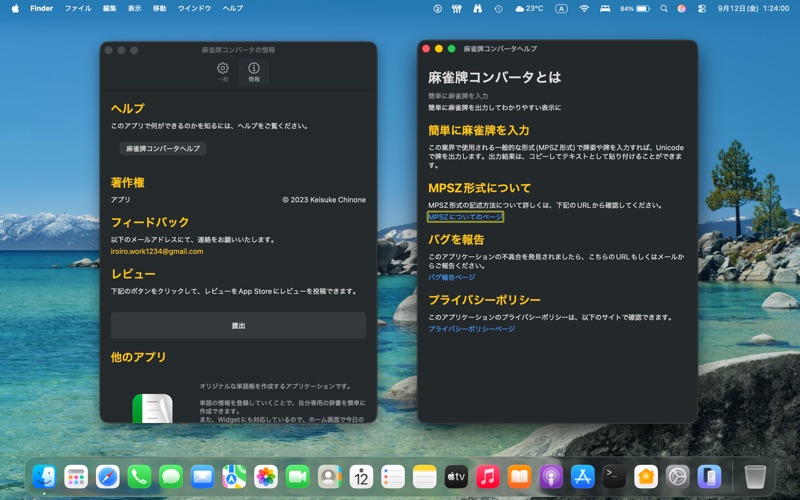800x500 pixels.
Task: Open Mail from the Dock
Action: (203, 477)
